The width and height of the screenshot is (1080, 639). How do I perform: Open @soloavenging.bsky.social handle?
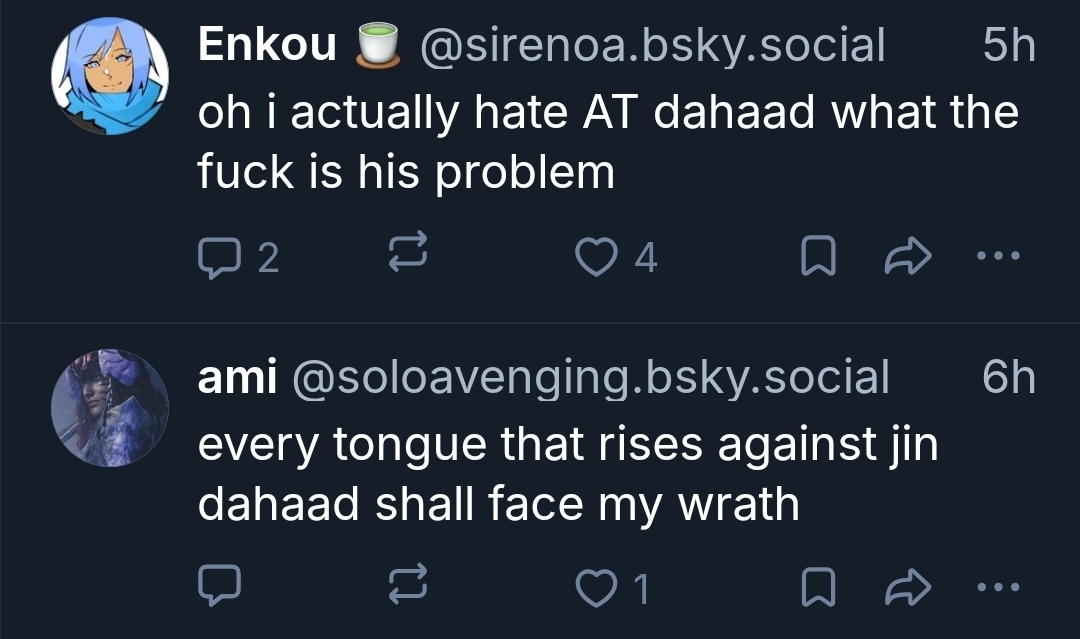(x=589, y=377)
